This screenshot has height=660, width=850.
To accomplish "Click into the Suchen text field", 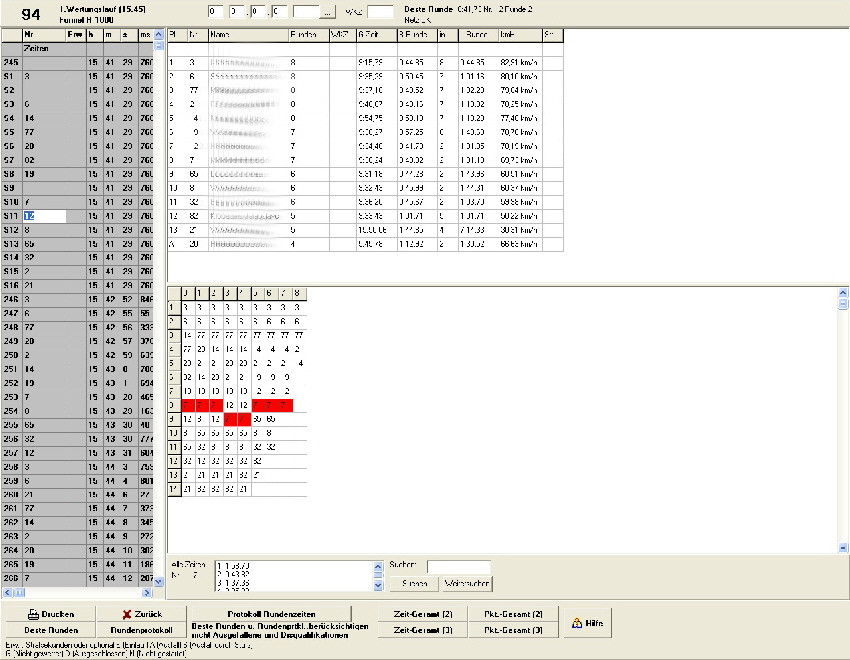I will tap(458, 567).
